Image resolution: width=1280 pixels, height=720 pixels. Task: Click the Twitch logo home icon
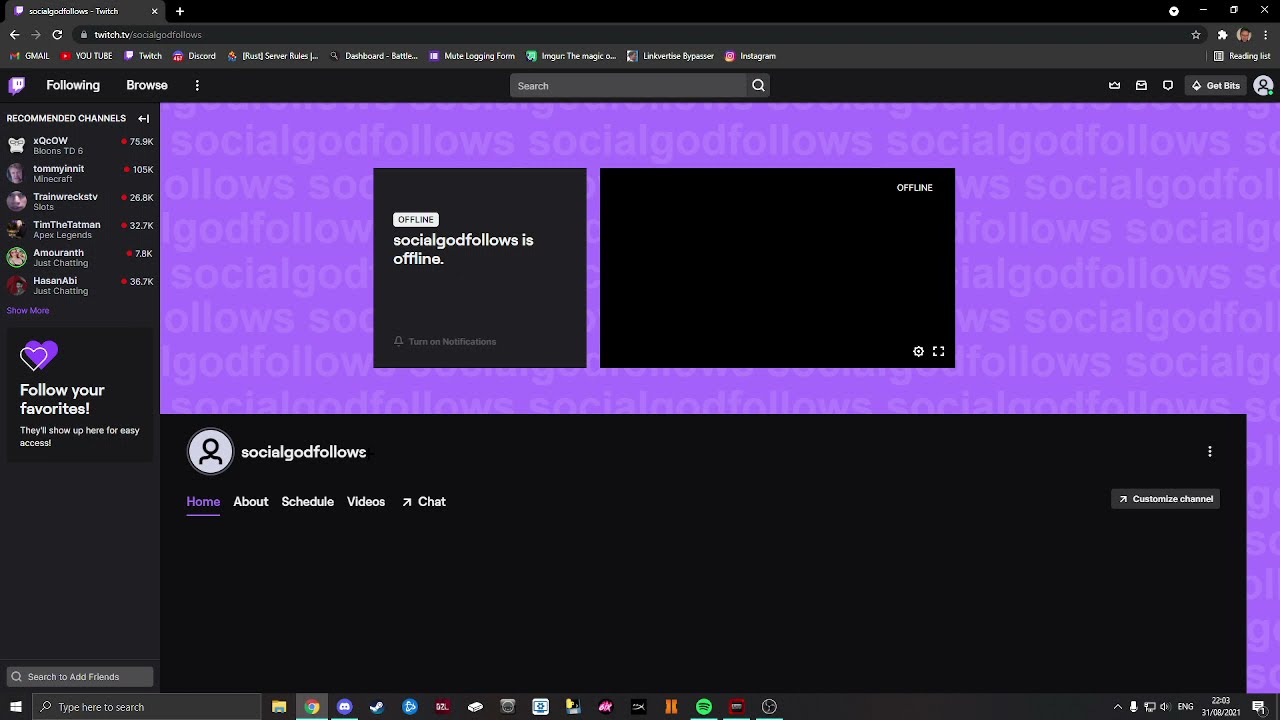pos(16,85)
